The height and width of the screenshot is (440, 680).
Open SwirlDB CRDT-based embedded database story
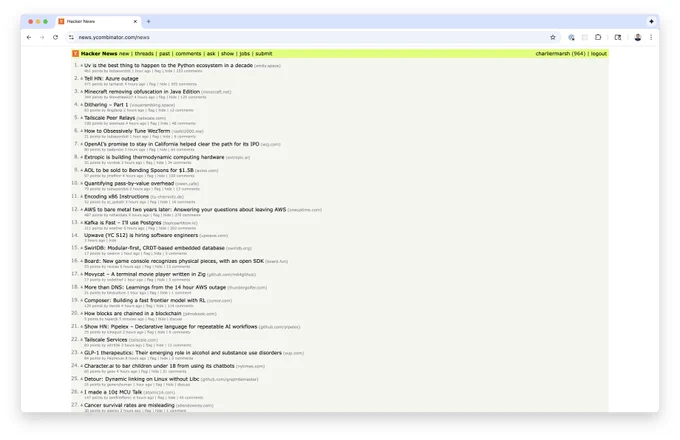coord(154,248)
